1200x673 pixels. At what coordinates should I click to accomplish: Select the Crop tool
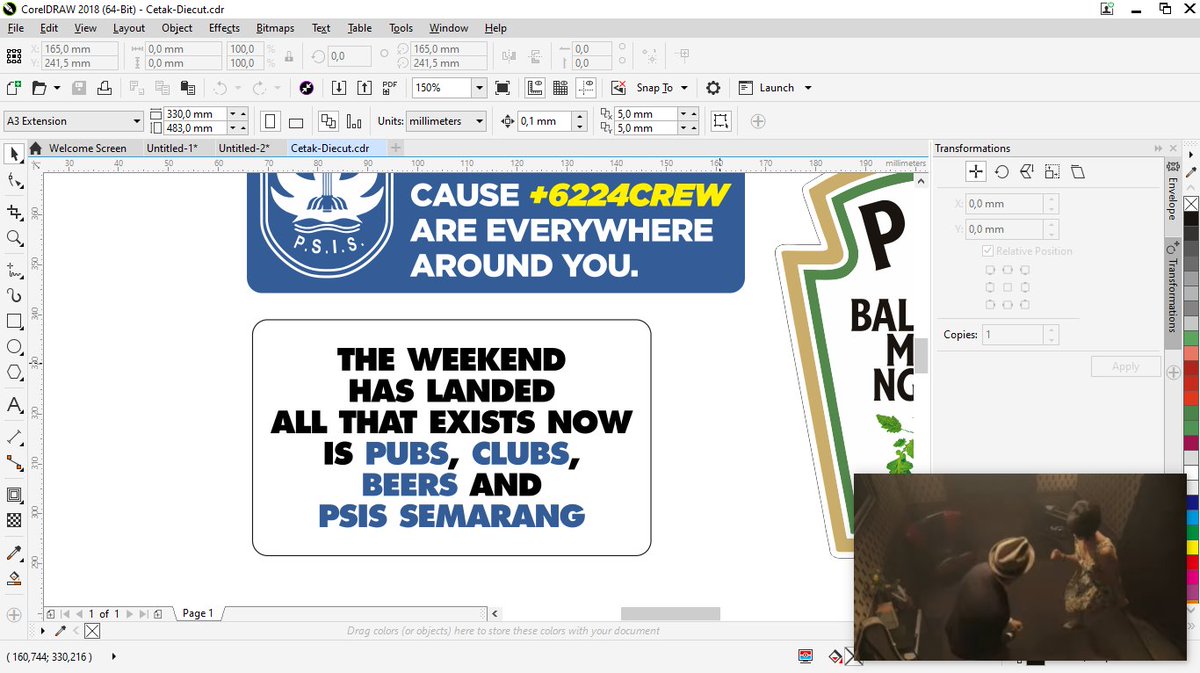14,211
